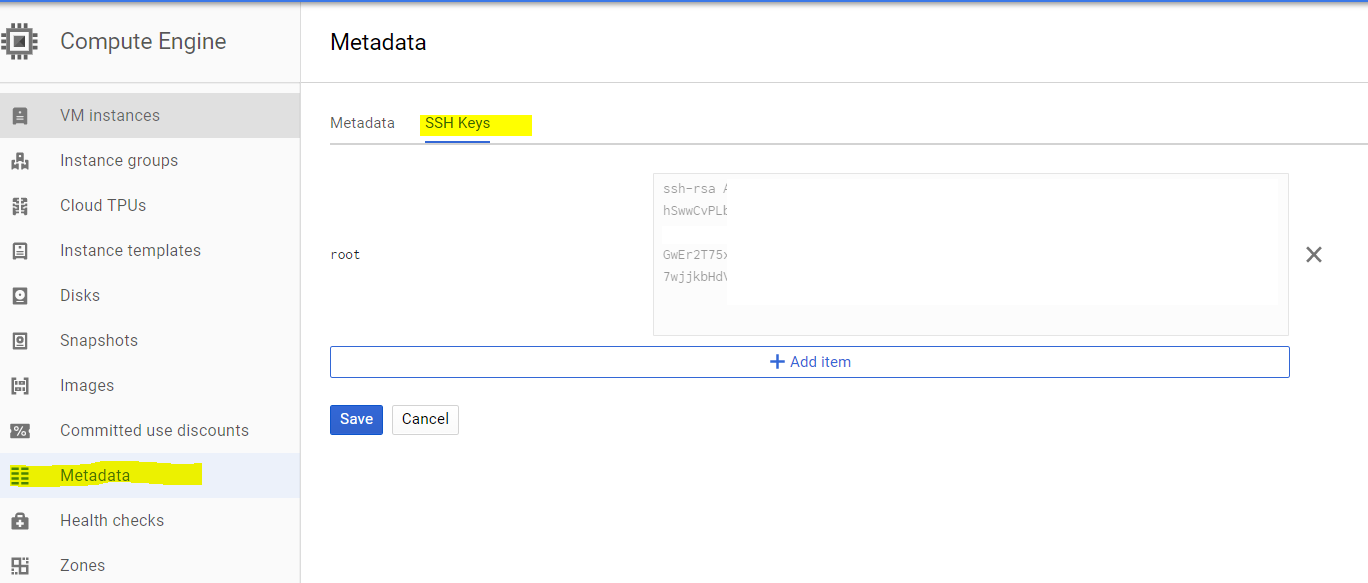The width and height of the screenshot is (1368, 583).
Task: Click the Metadata sidebar icon
Action: tap(20, 476)
